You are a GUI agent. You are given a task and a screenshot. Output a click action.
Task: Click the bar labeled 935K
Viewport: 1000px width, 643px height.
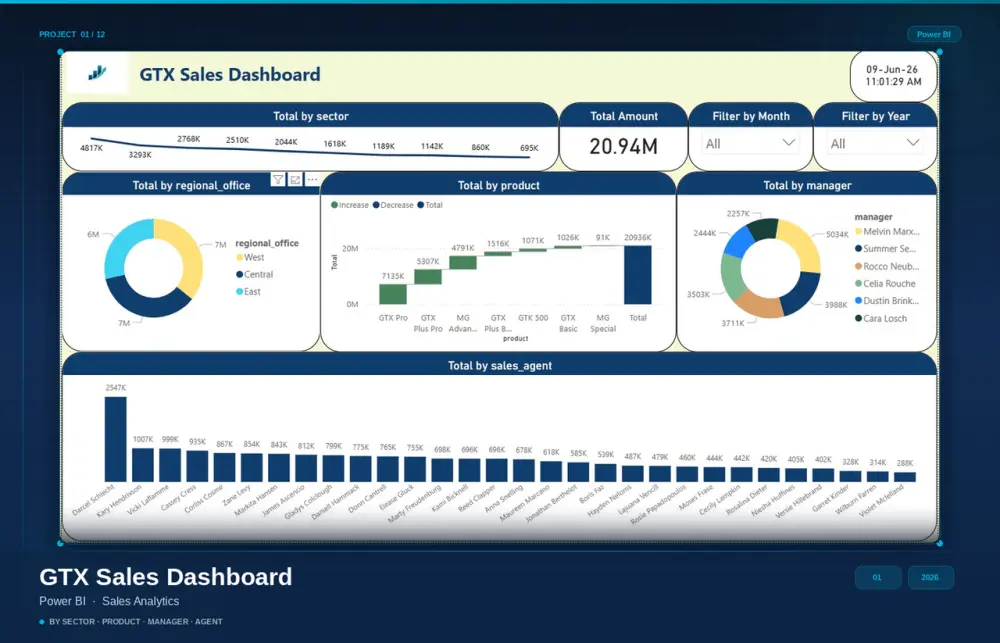point(197,466)
